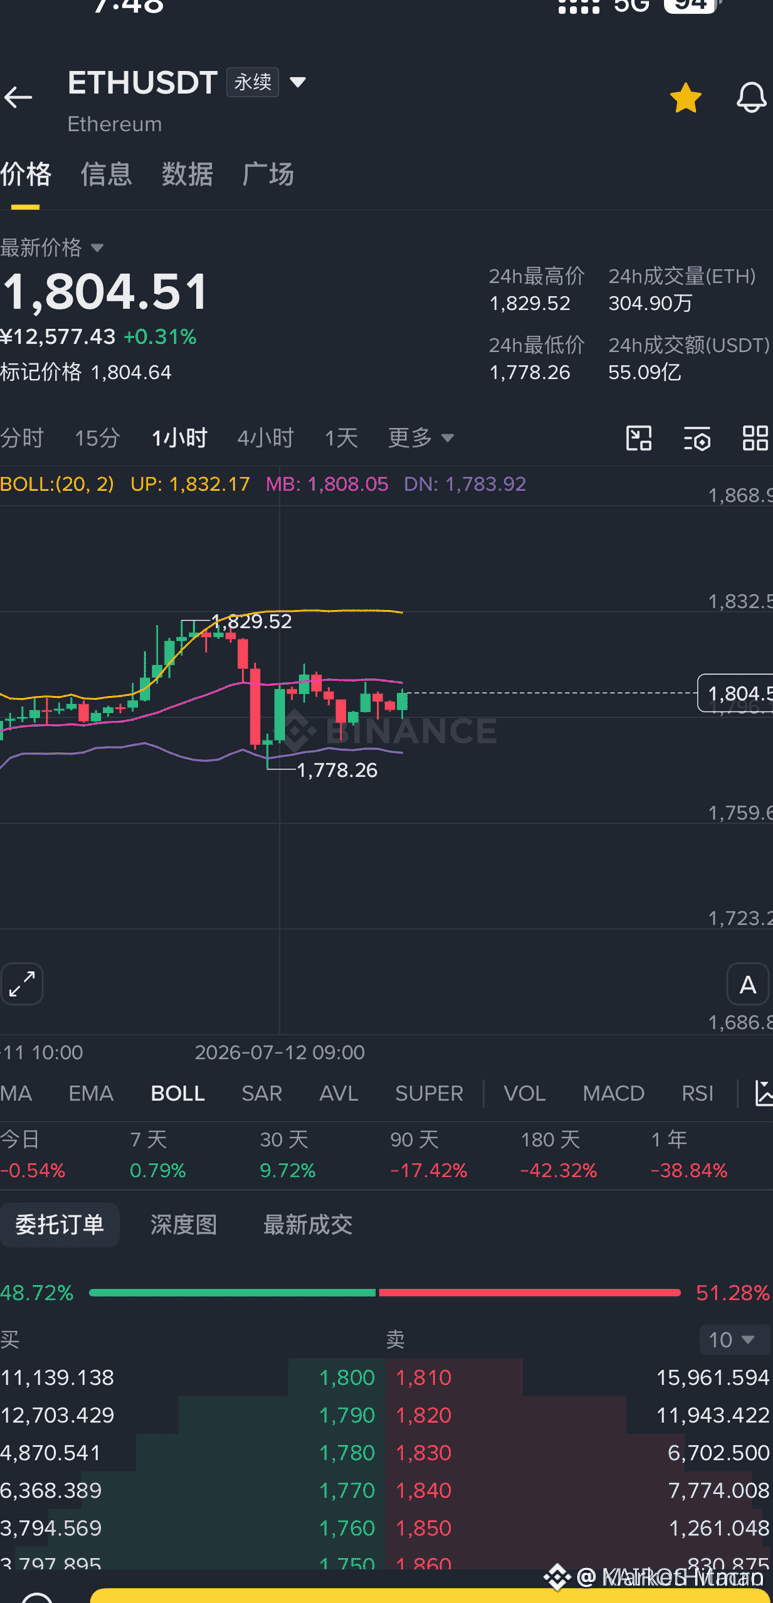Open the chart drawing tools icon

(x=639, y=438)
